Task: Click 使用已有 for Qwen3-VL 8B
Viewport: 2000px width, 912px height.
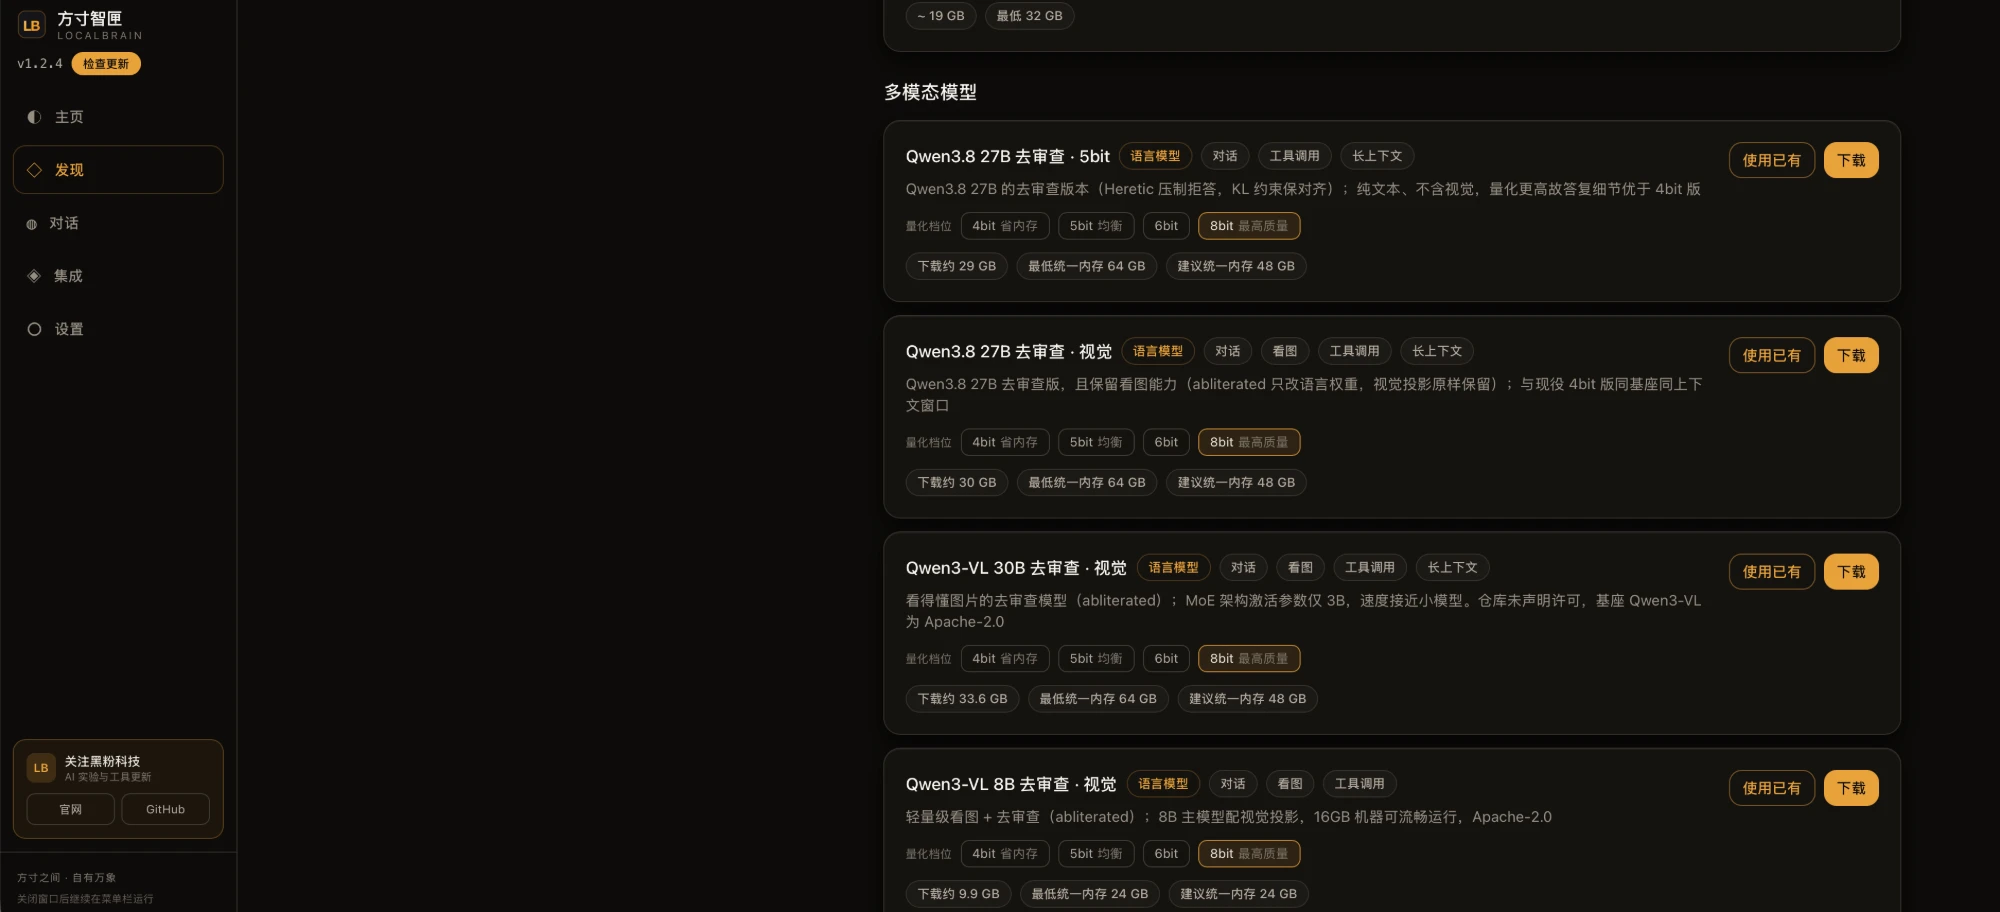Action: point(1772,788)
